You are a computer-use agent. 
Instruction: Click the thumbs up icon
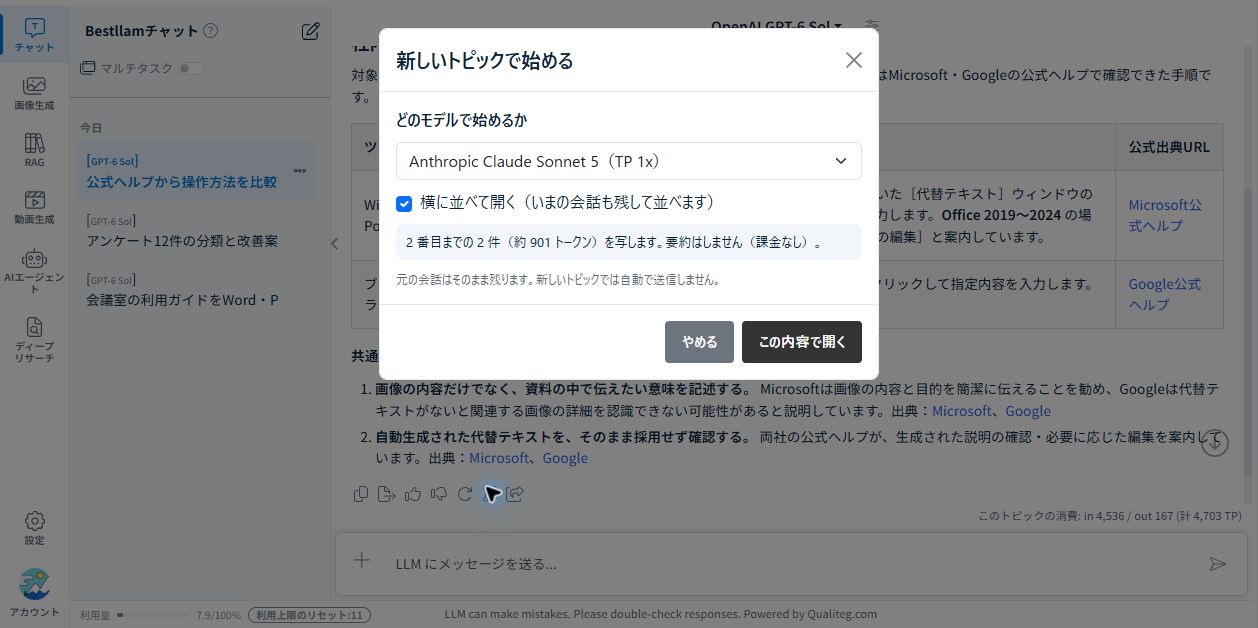click(413, 493)
